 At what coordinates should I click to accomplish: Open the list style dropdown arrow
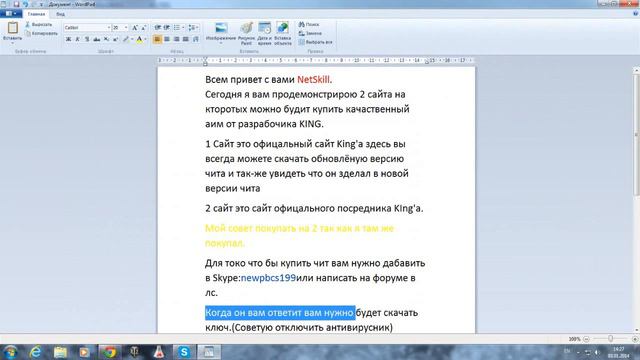tap(183, 27)
